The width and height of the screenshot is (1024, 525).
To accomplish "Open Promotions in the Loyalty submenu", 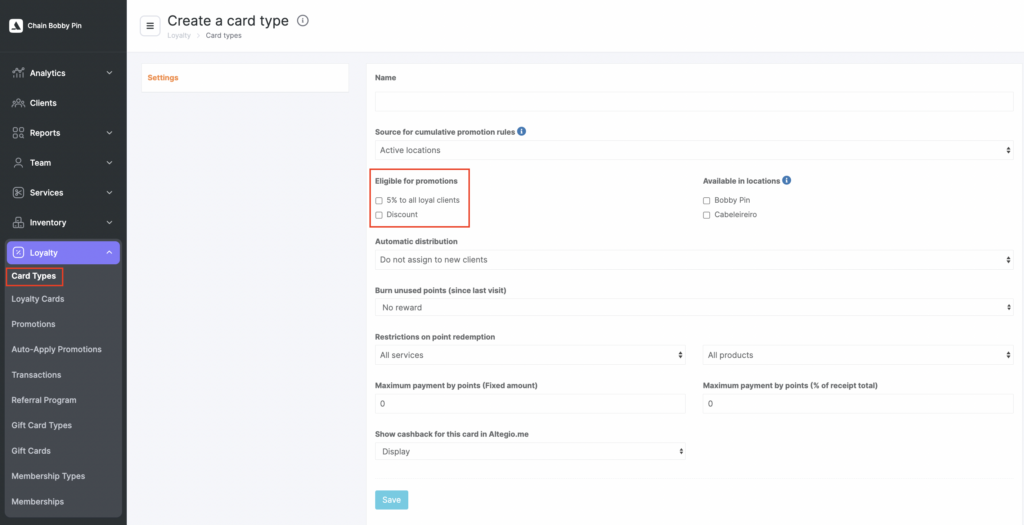I will pyautogui.click(x=33, y=324).
